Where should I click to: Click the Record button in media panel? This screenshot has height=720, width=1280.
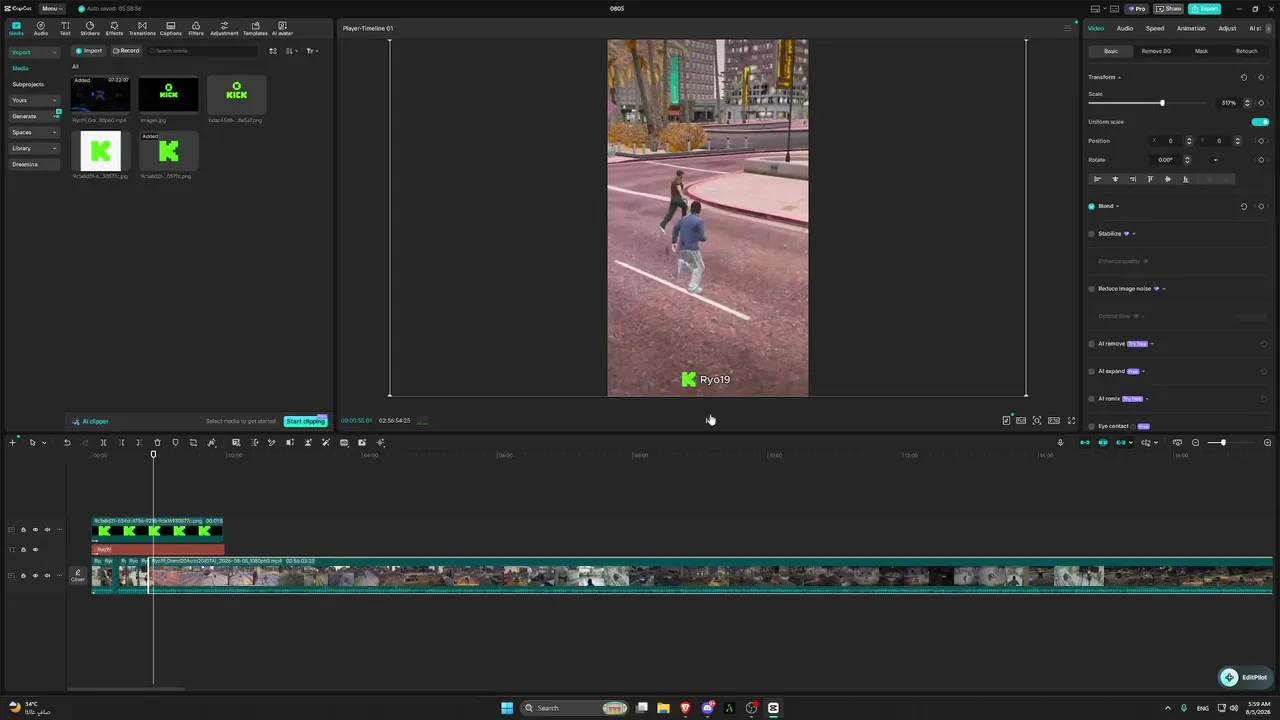point(126,51)
